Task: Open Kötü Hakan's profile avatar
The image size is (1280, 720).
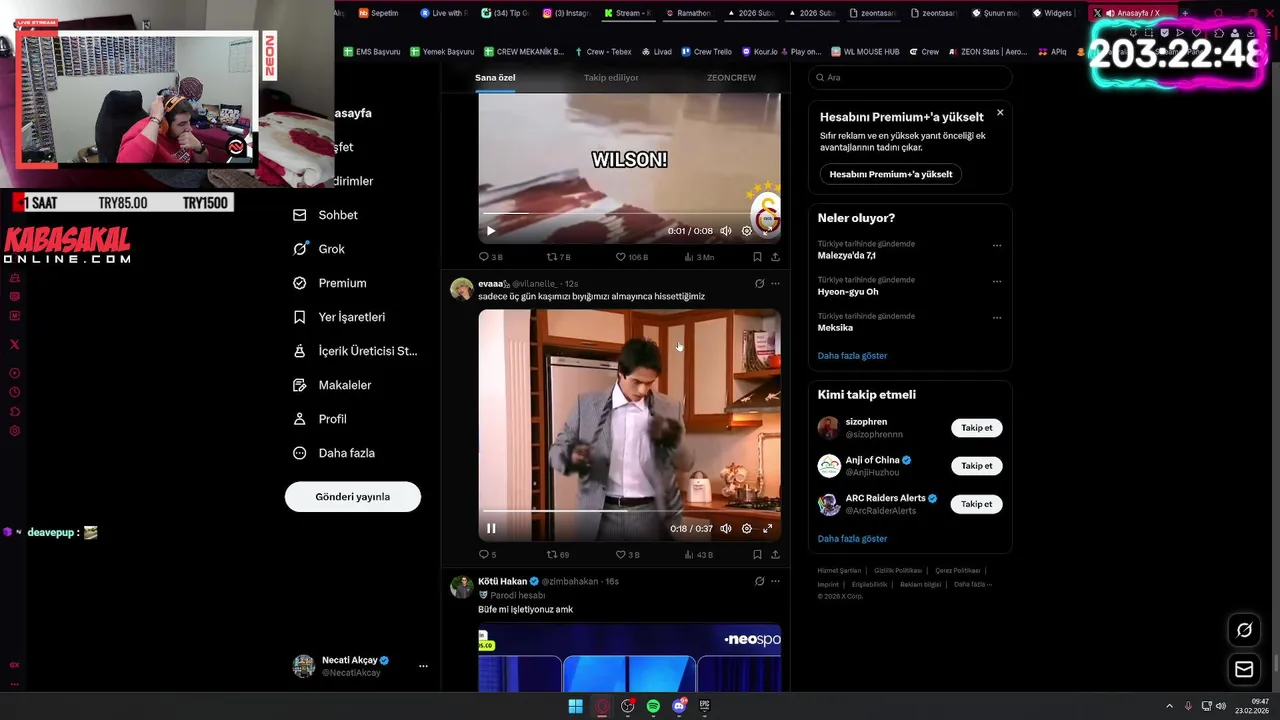Action: click(461, 587)
